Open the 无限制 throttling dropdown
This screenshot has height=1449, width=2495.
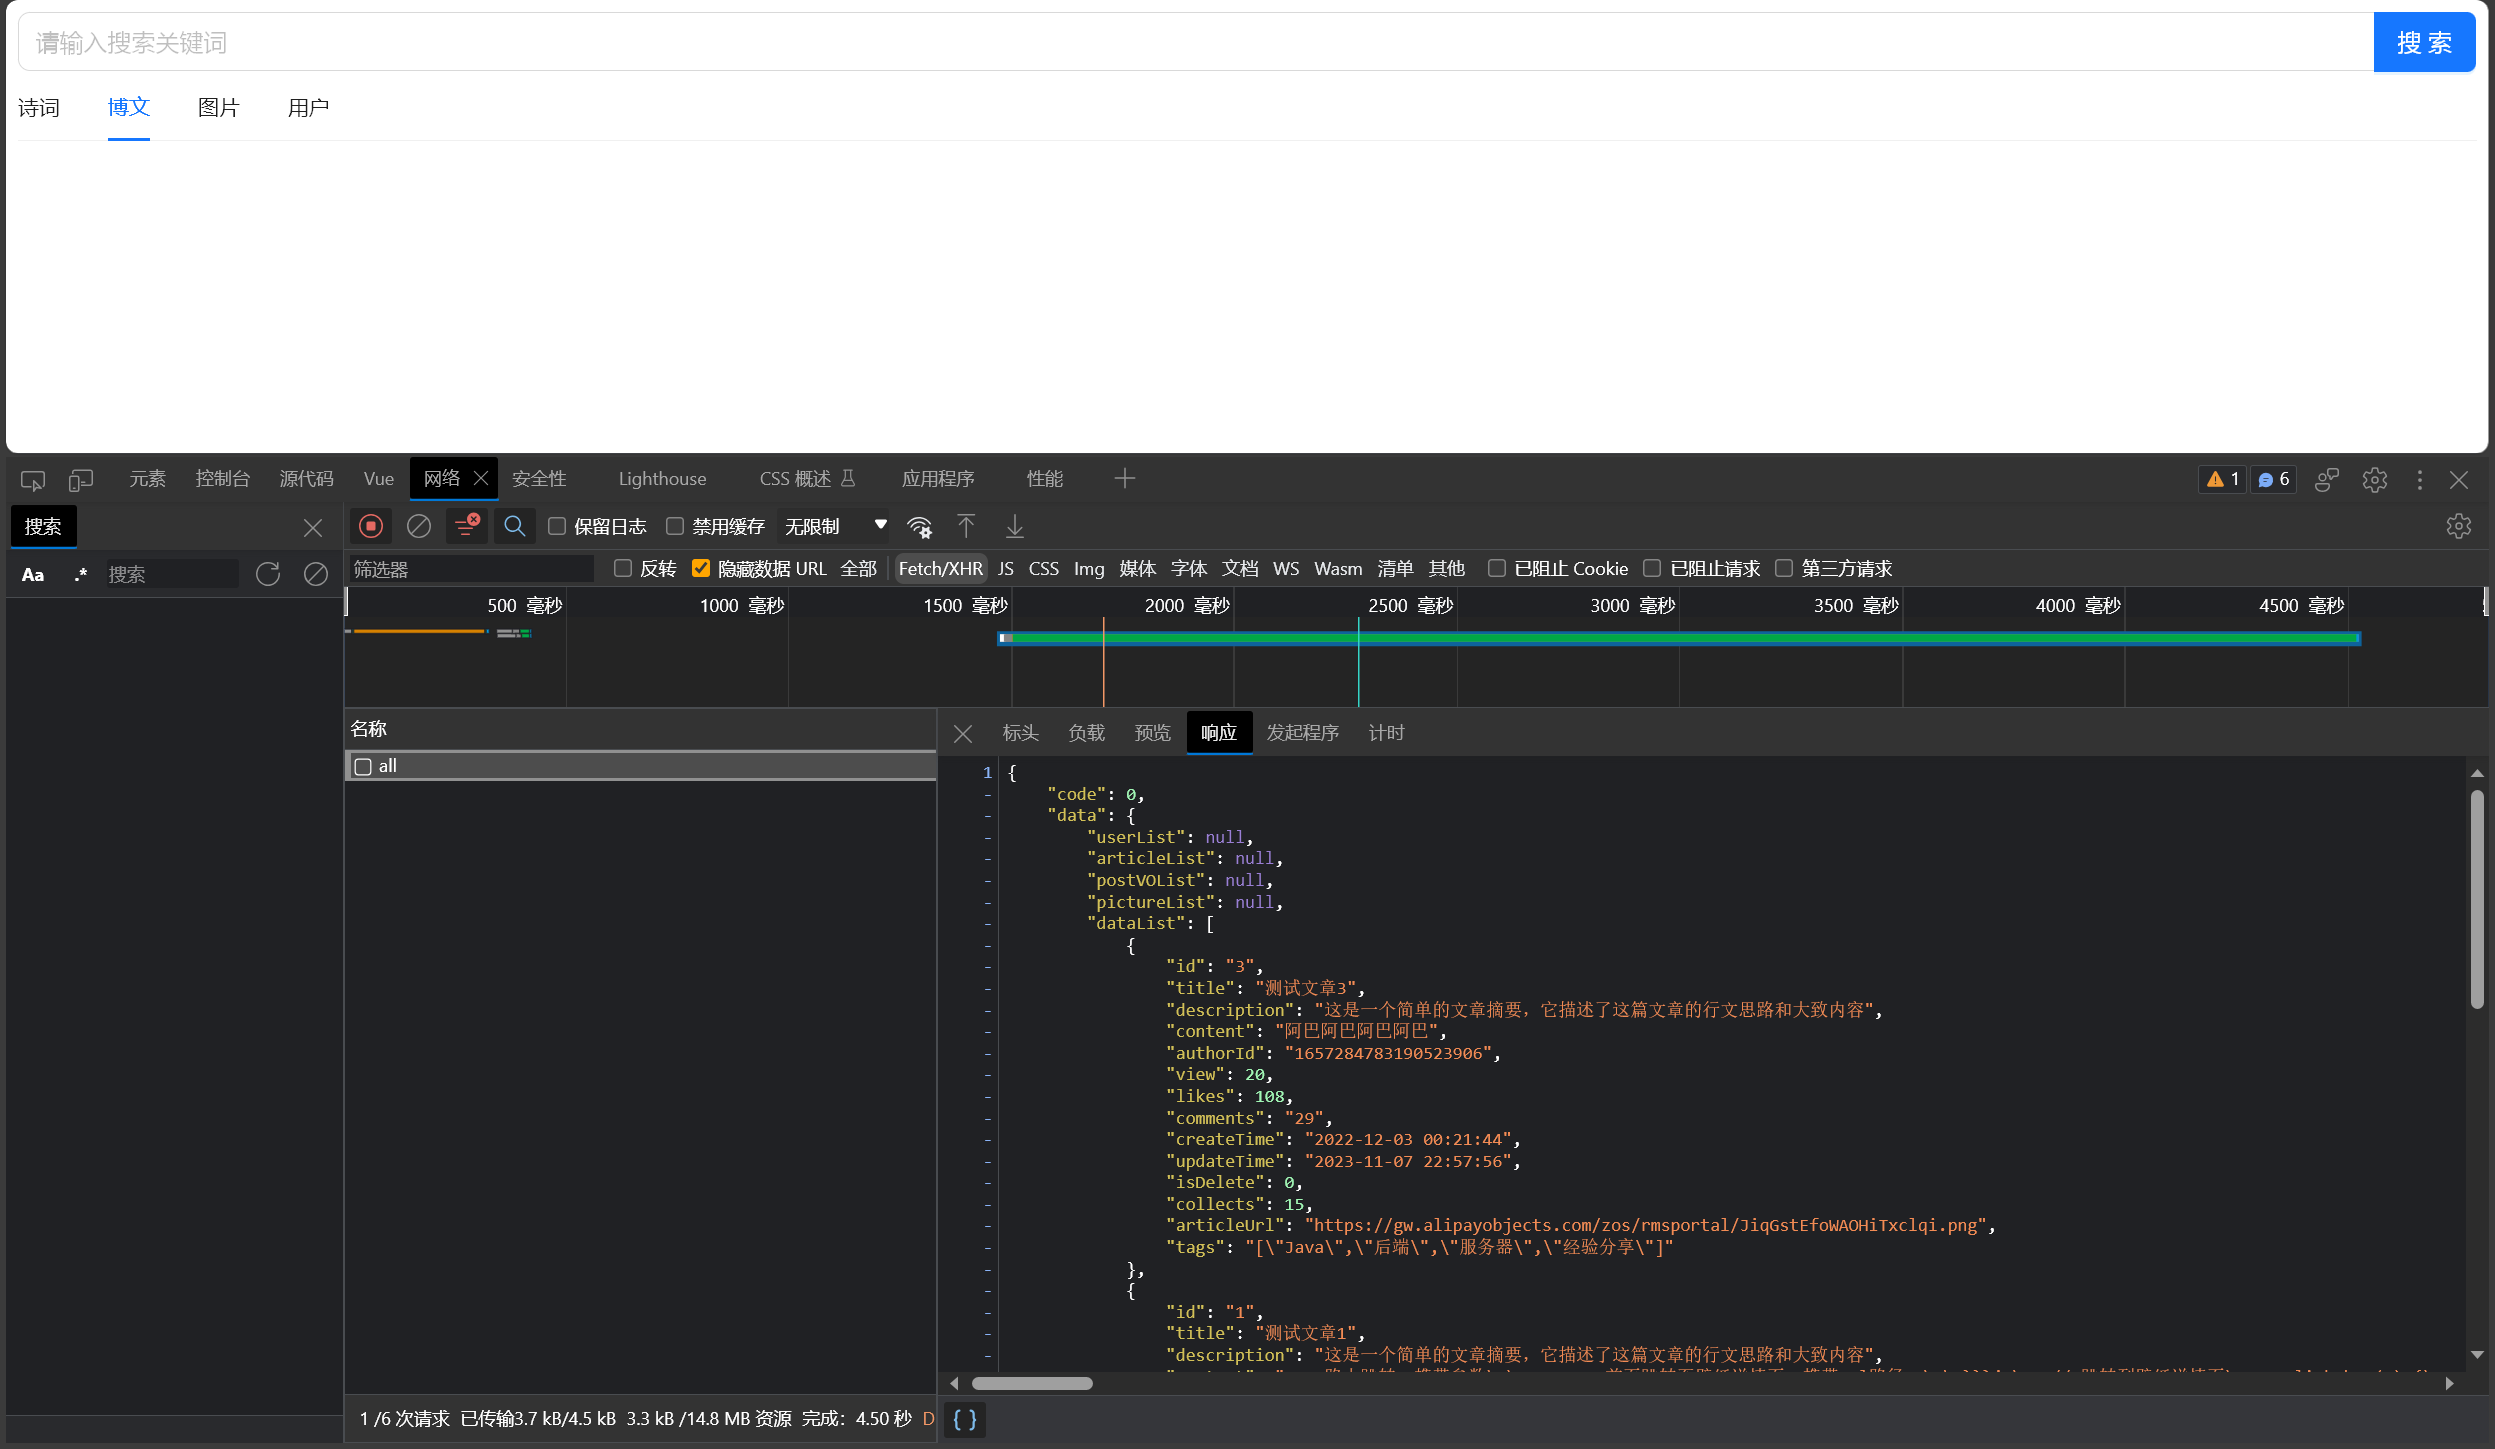pyautogui.click(x=835, y=526)
